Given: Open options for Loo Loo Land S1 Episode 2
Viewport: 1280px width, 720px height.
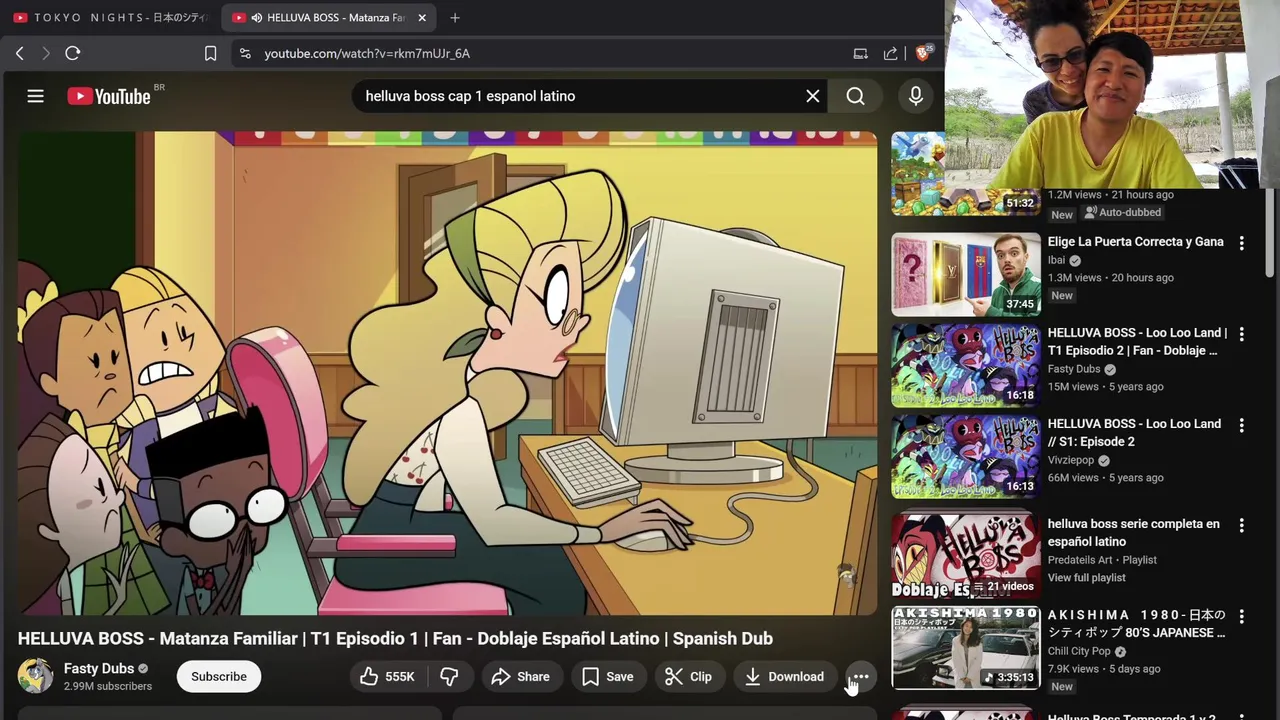Looking at the screenshot, I should click(x=1242, y=425).
